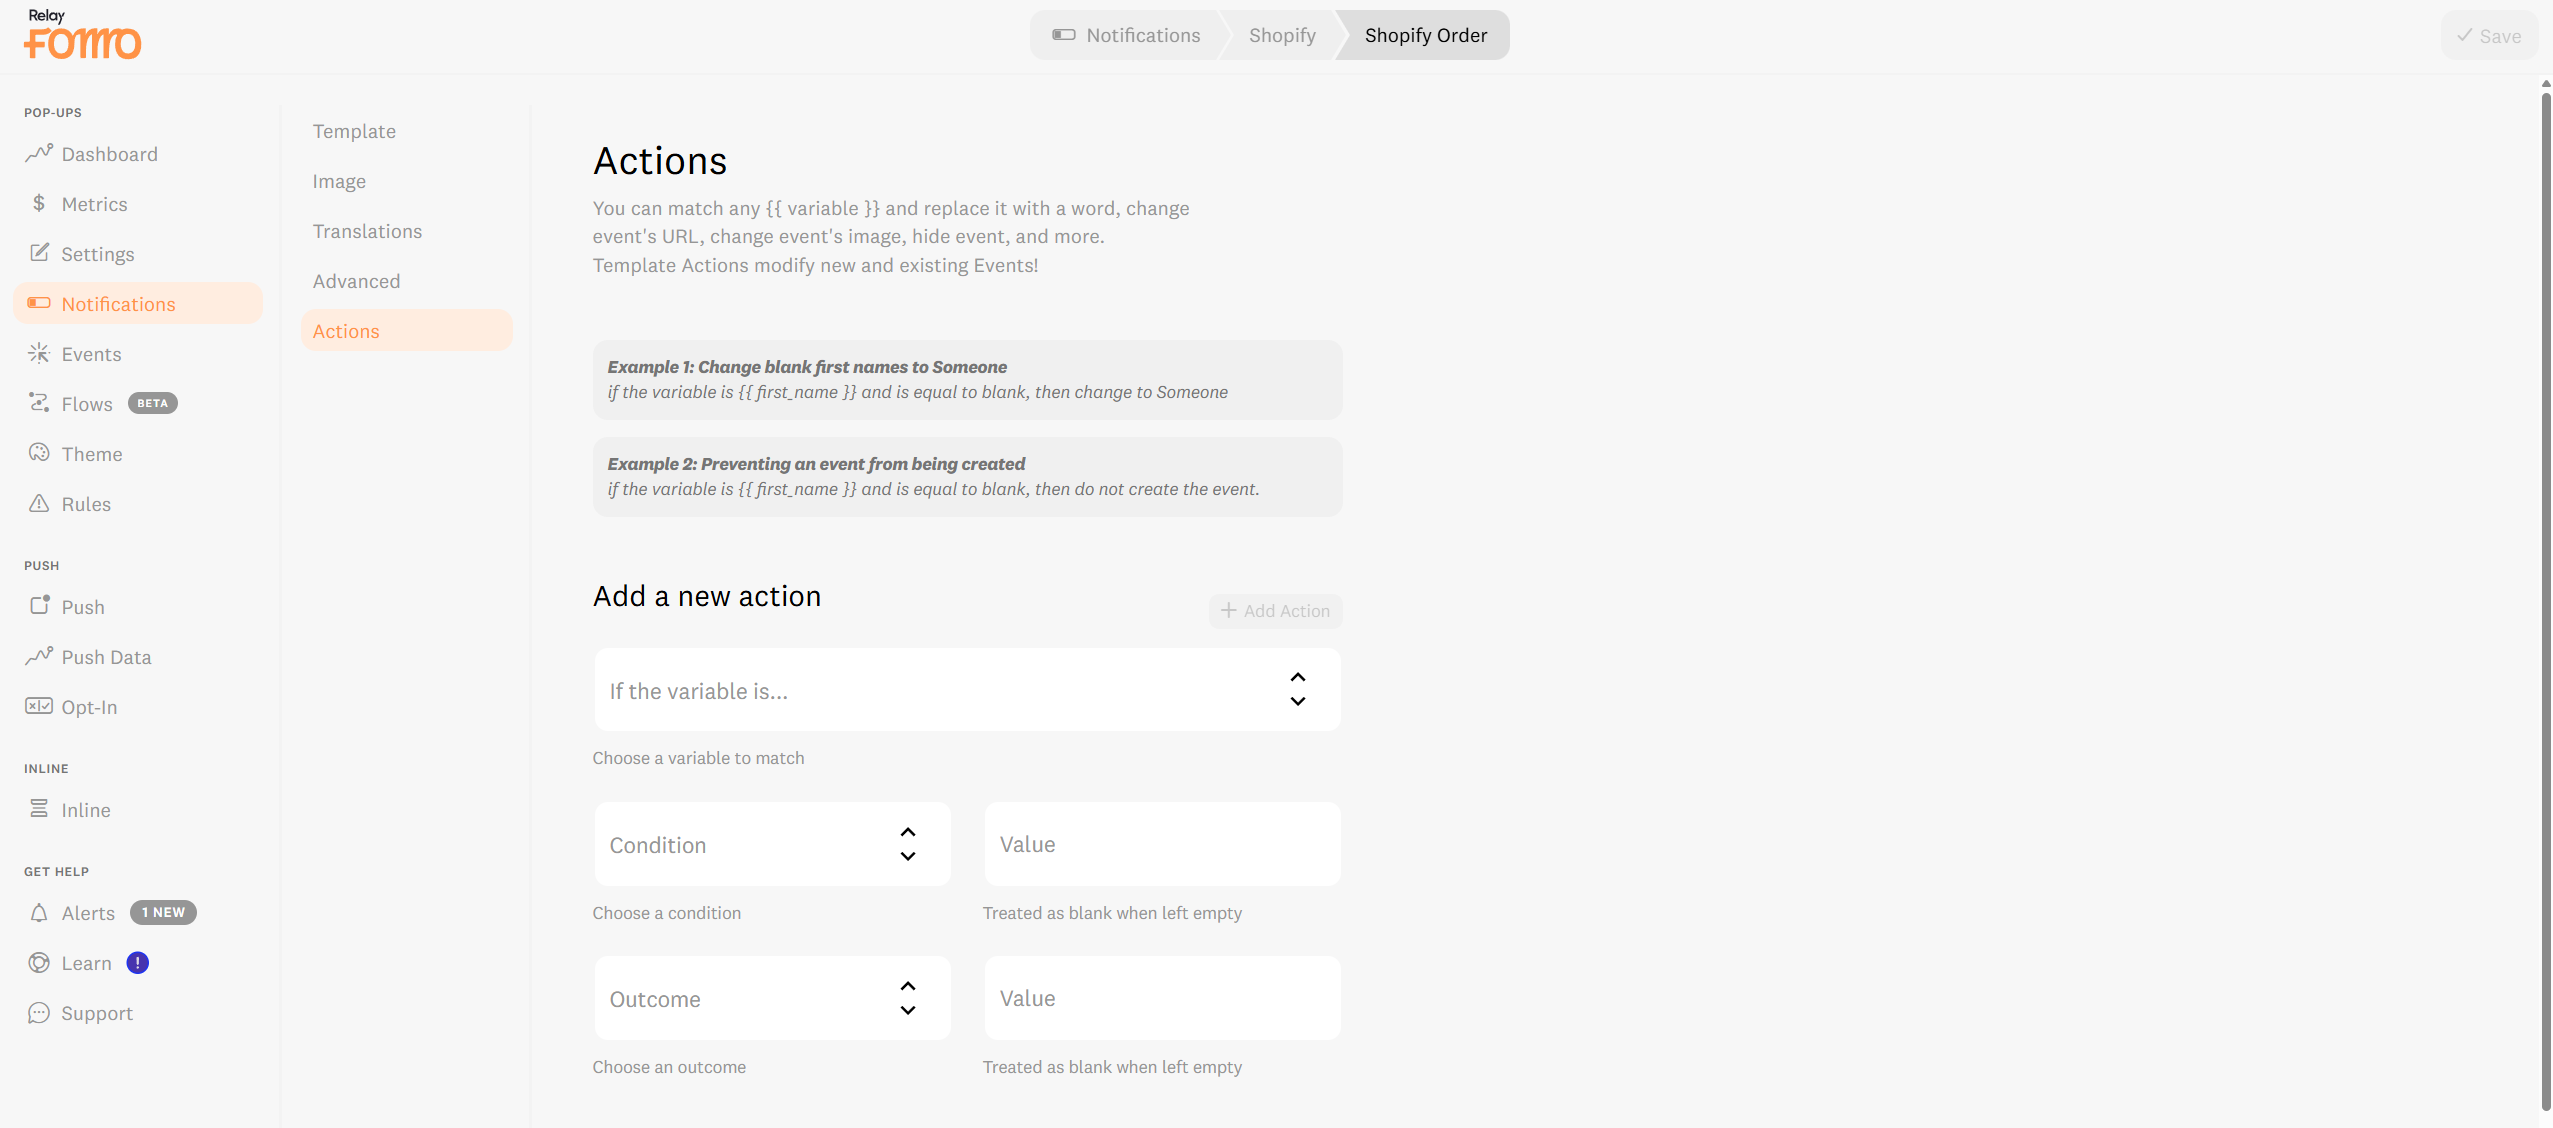Click the page vertical scrollbar
The width and height of the screenshot is (2553, 1128).
pyautogui.click(x=2545, y=600)
